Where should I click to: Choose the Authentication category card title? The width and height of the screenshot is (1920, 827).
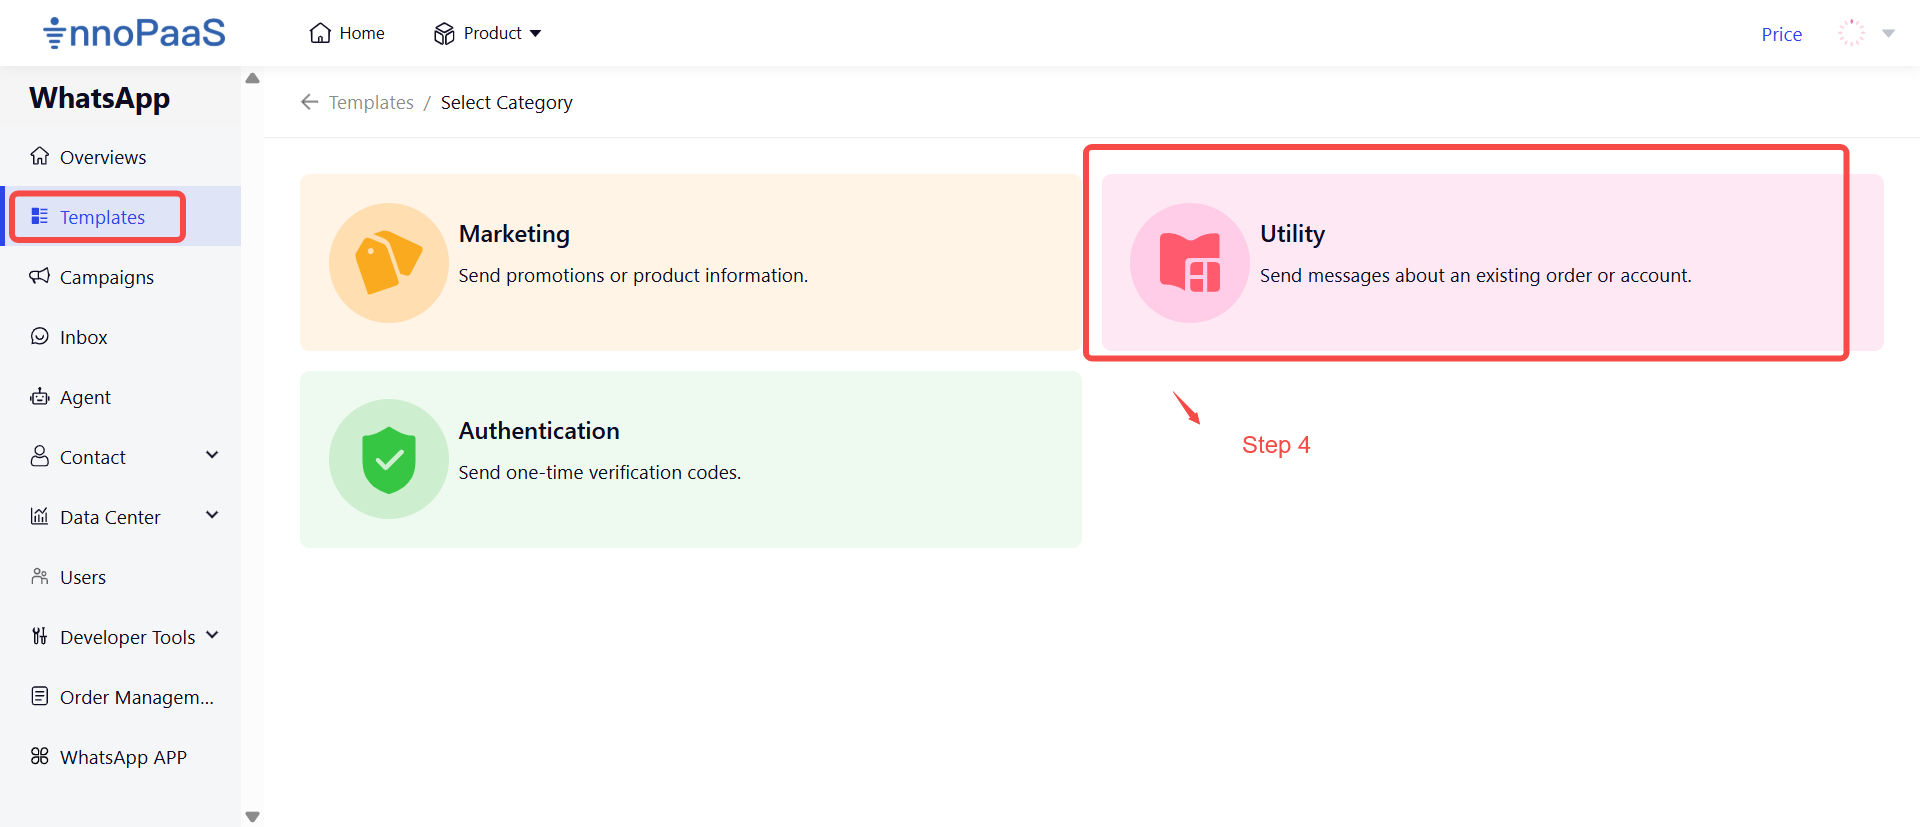tap(539, 430)
